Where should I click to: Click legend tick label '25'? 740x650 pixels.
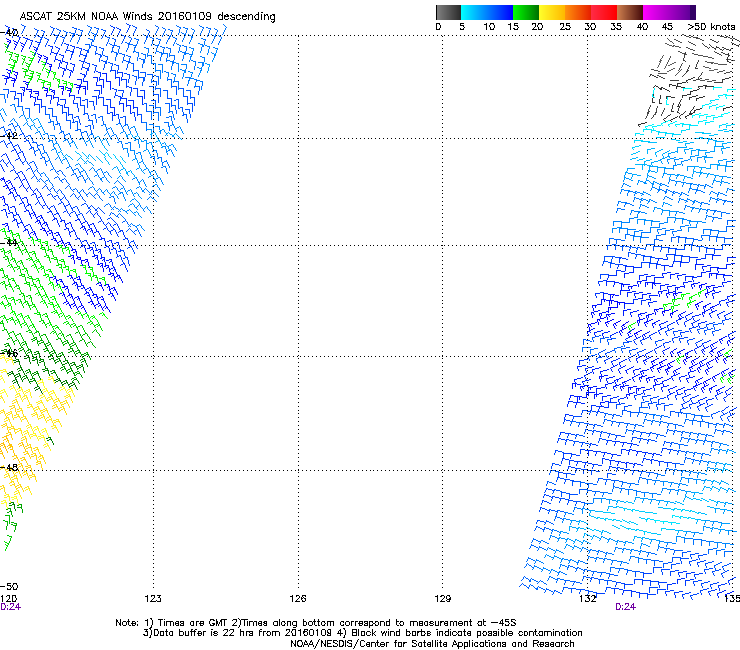point(565,27)
